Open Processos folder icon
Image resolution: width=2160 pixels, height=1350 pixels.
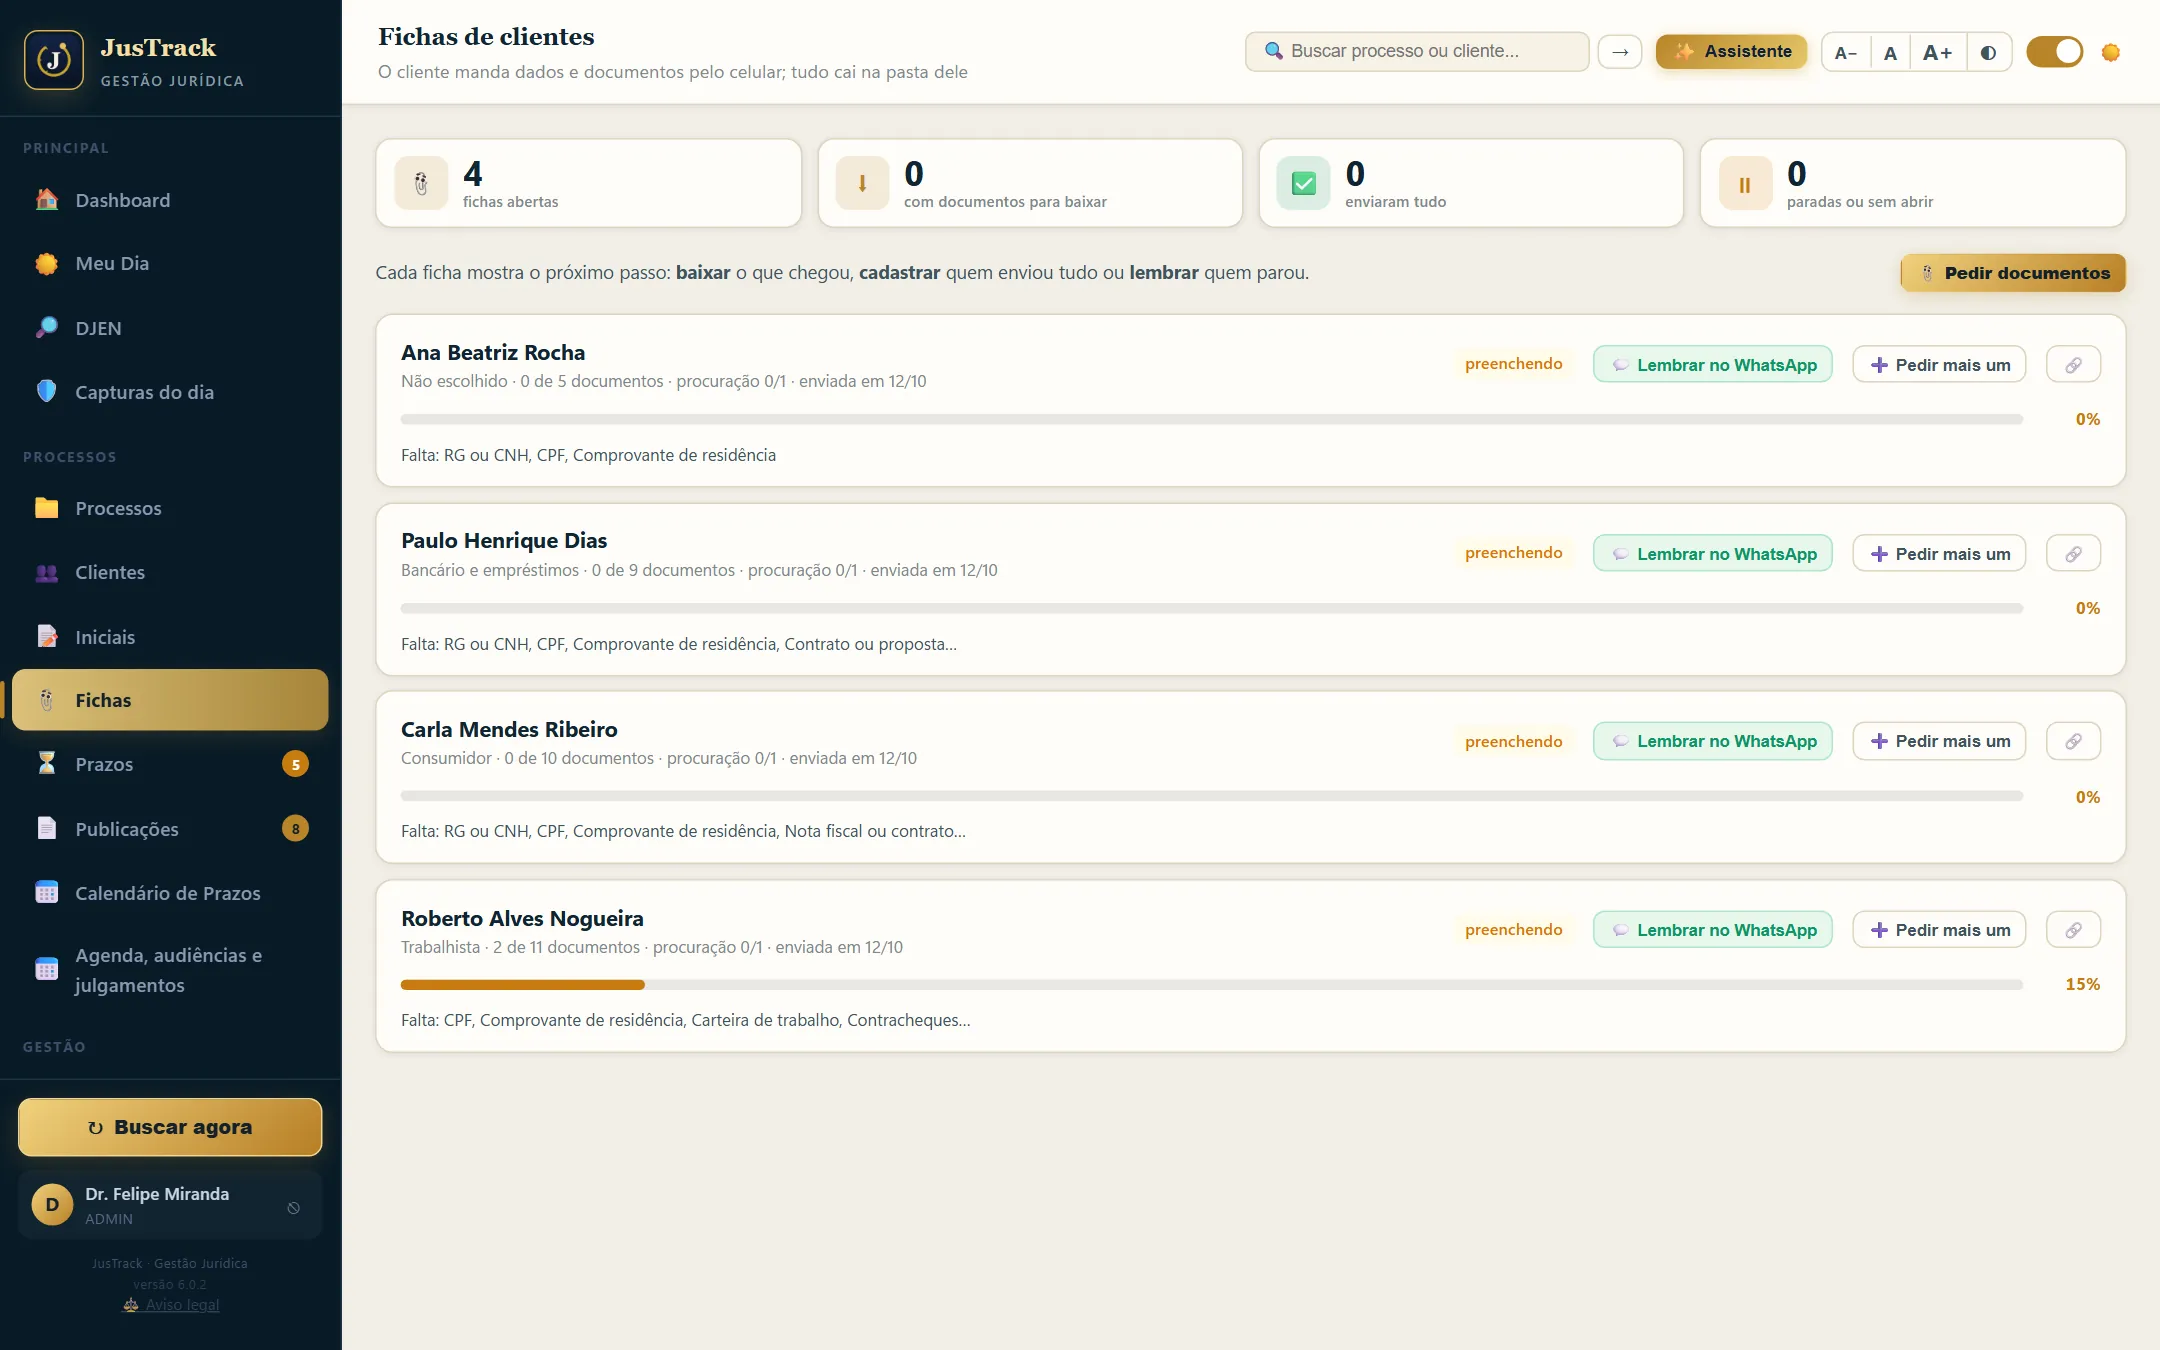pyautogui.click(x=46, y=508)
